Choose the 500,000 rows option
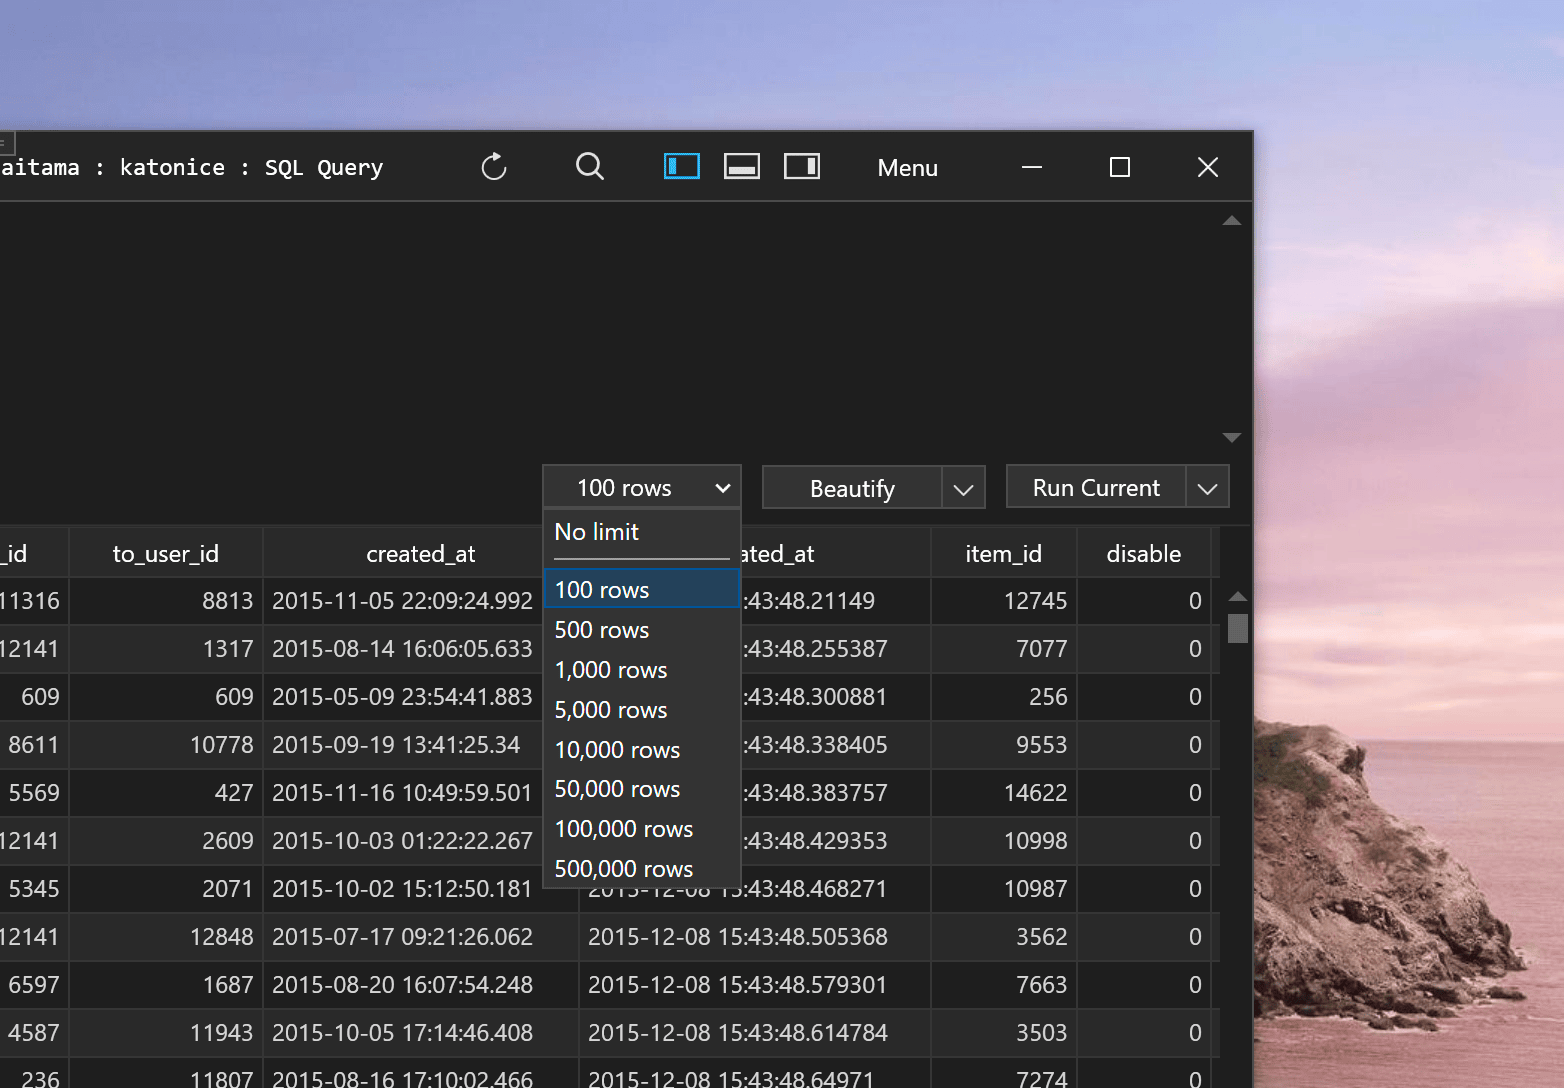Screen dimensions: 1564x1088 point(642,868)
